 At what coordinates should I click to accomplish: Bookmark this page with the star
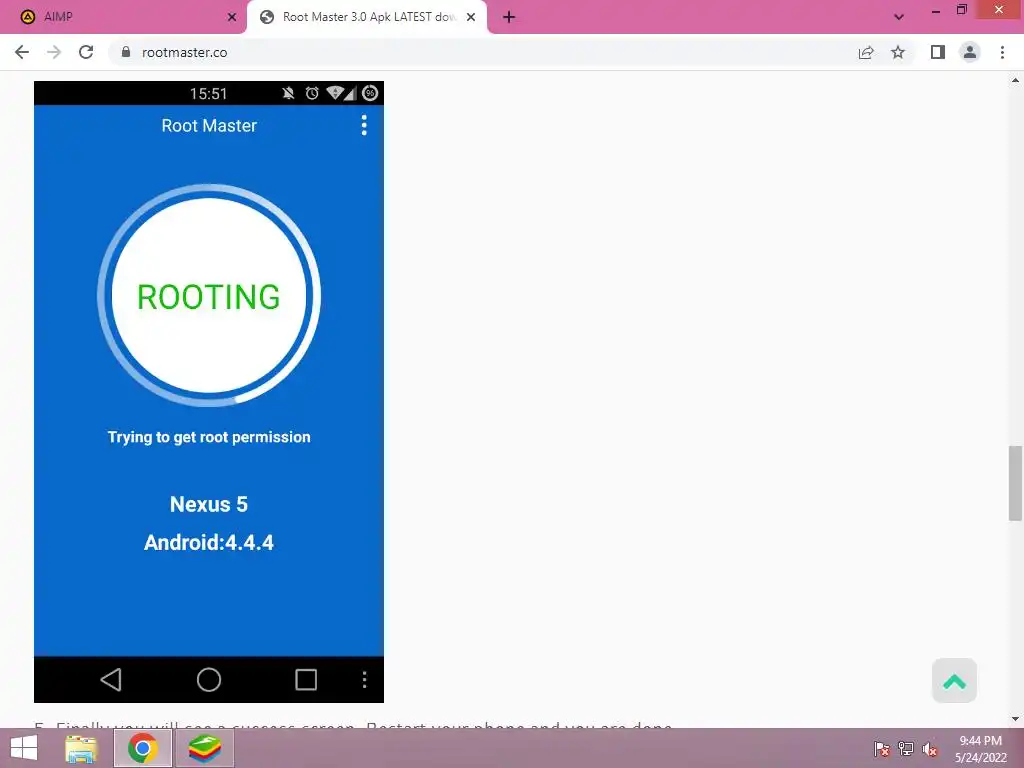coord(898,52)
